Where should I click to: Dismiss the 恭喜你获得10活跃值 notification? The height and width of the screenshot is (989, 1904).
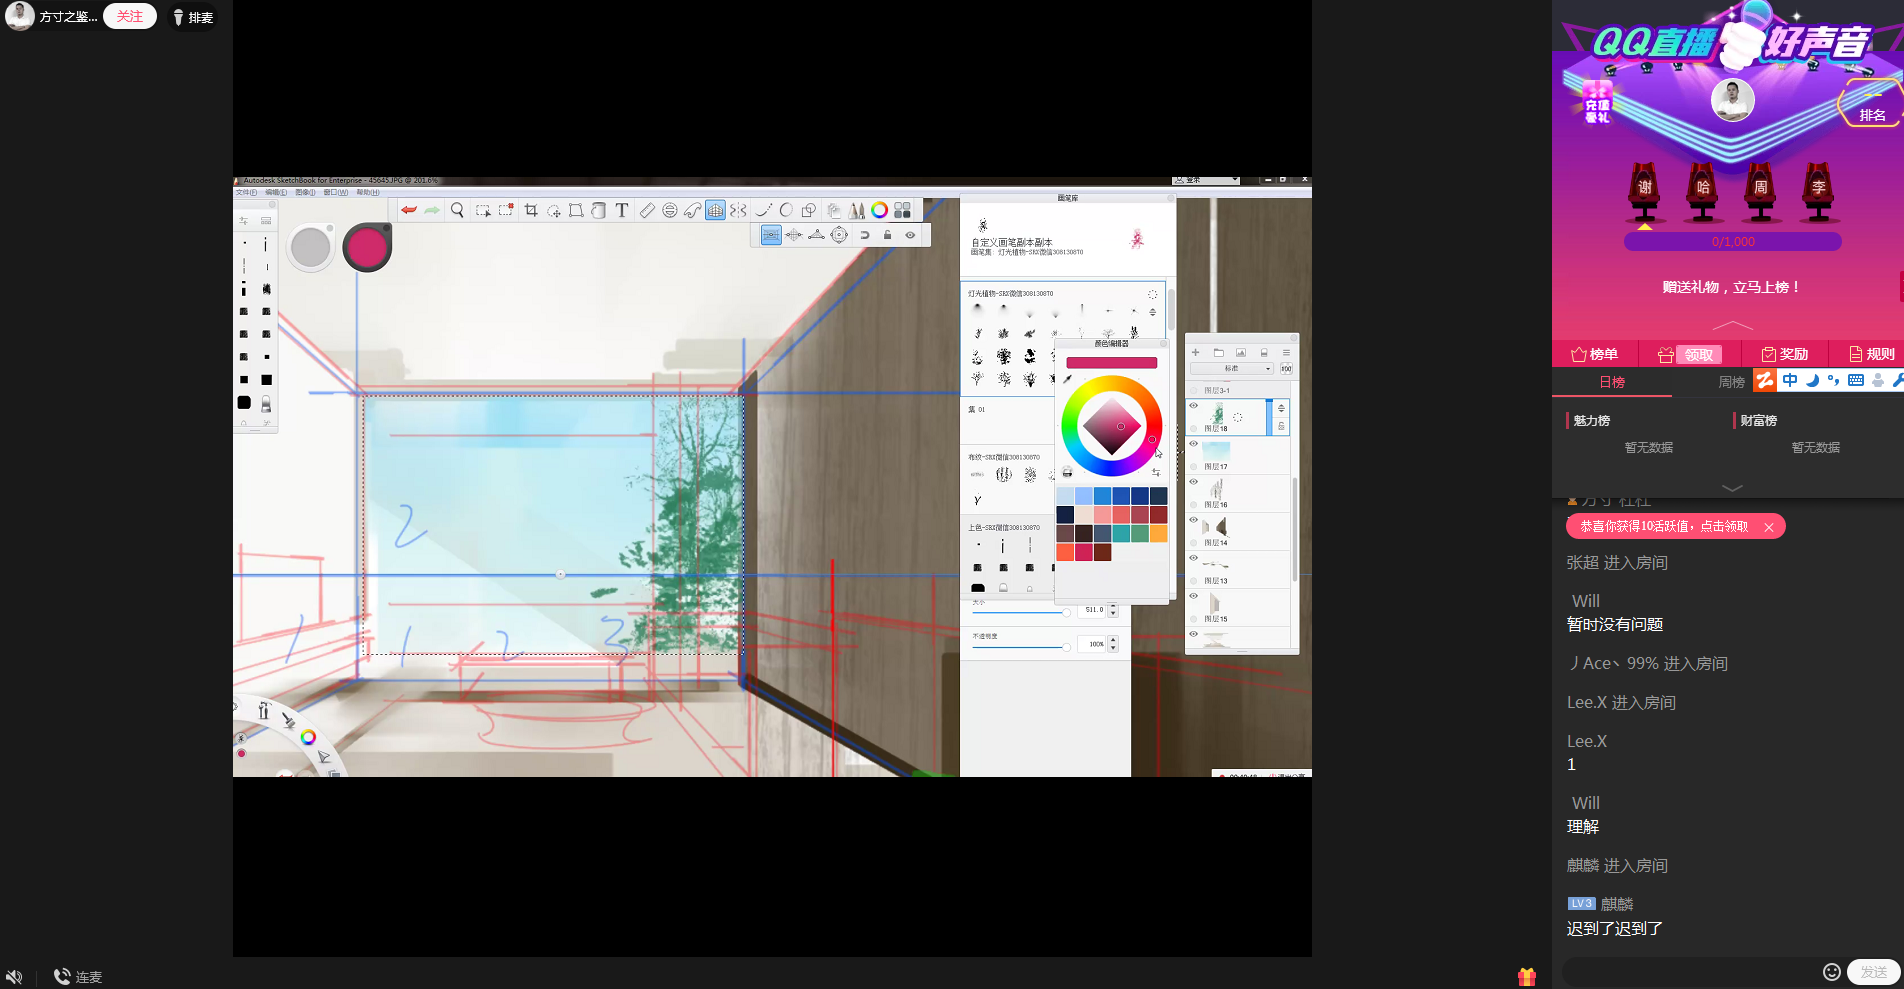pos(1769,527)
